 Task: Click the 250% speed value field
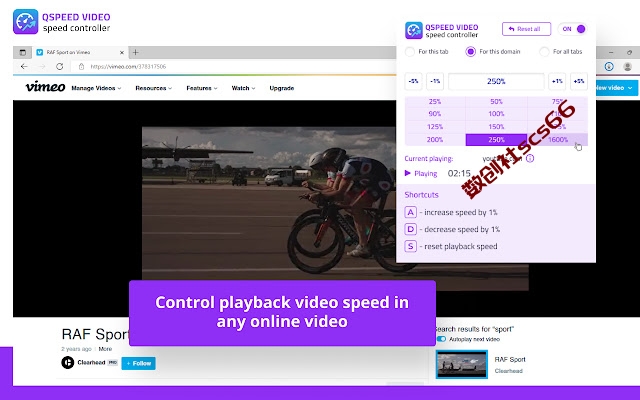pos(496,81)
